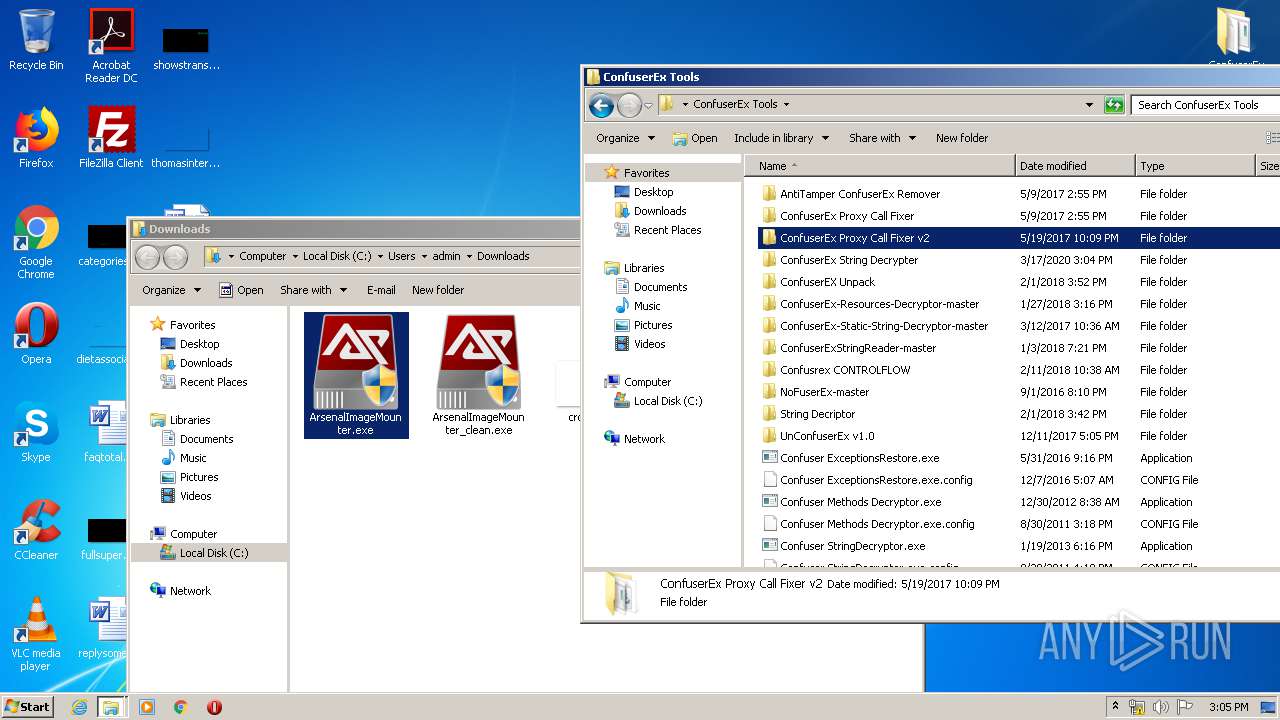Sort by the Date modified column
Viewport: 1280px width, 720px height.
pyautogui.click(x=1075, y=166)
